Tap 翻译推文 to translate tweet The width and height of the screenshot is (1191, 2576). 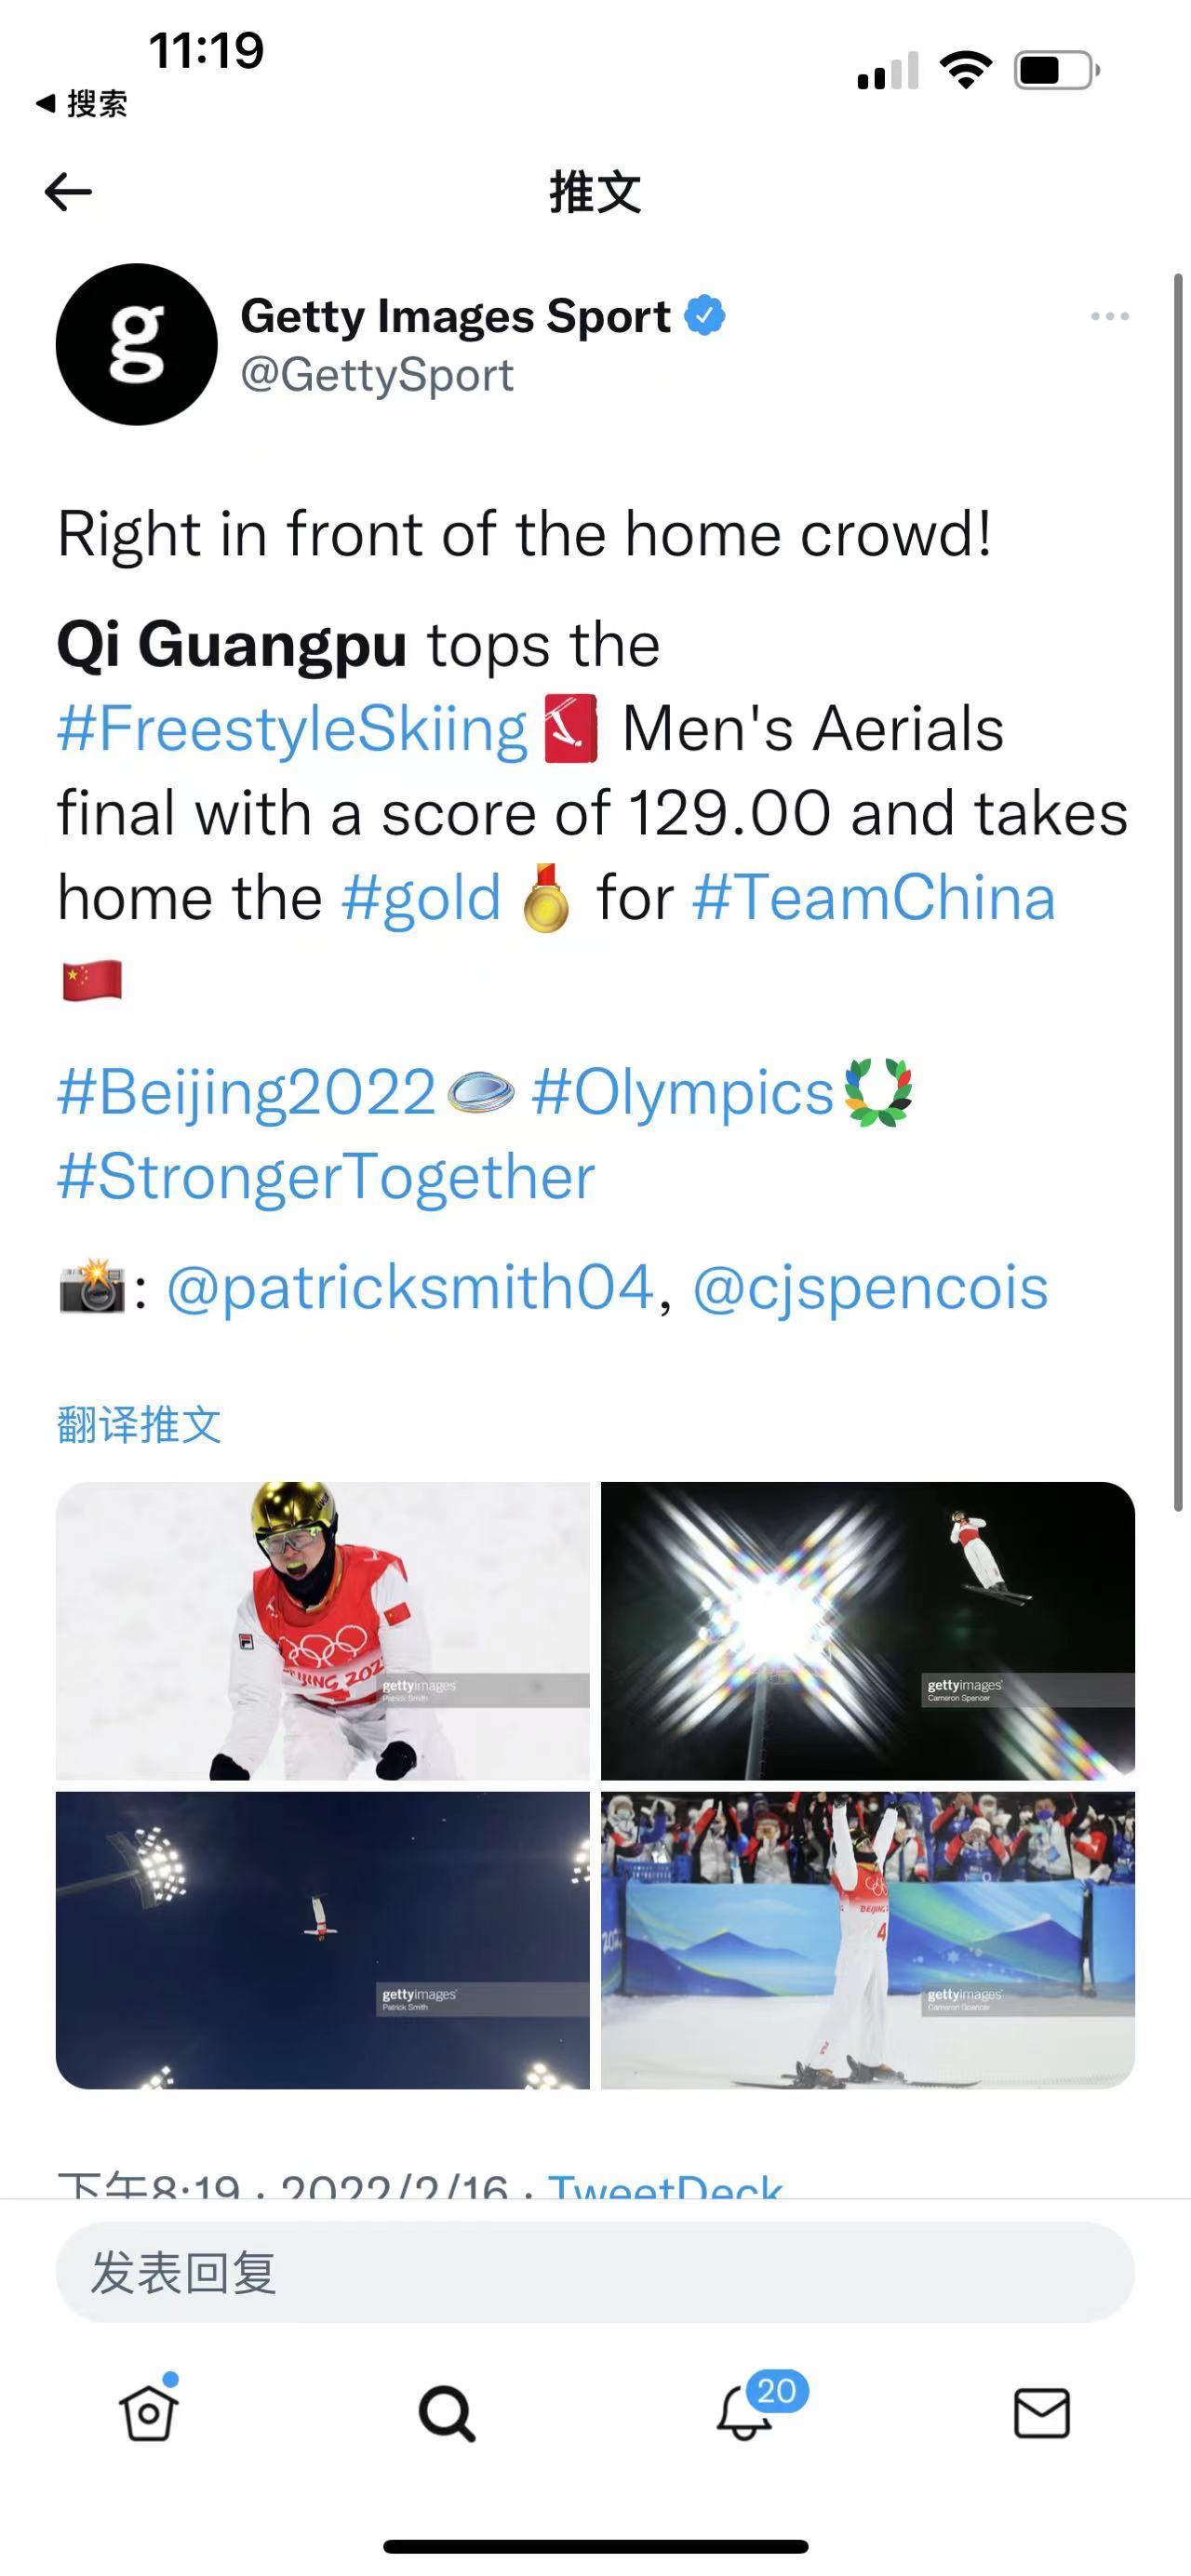pyautogui.click(x=139, y=1424)
